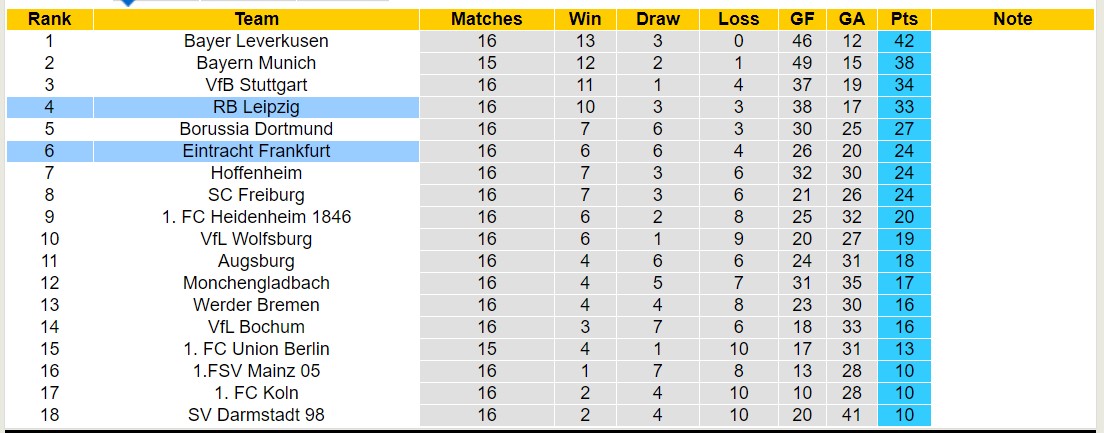
Task: Select Bayern Munich in the table
Action: [256, 63]
